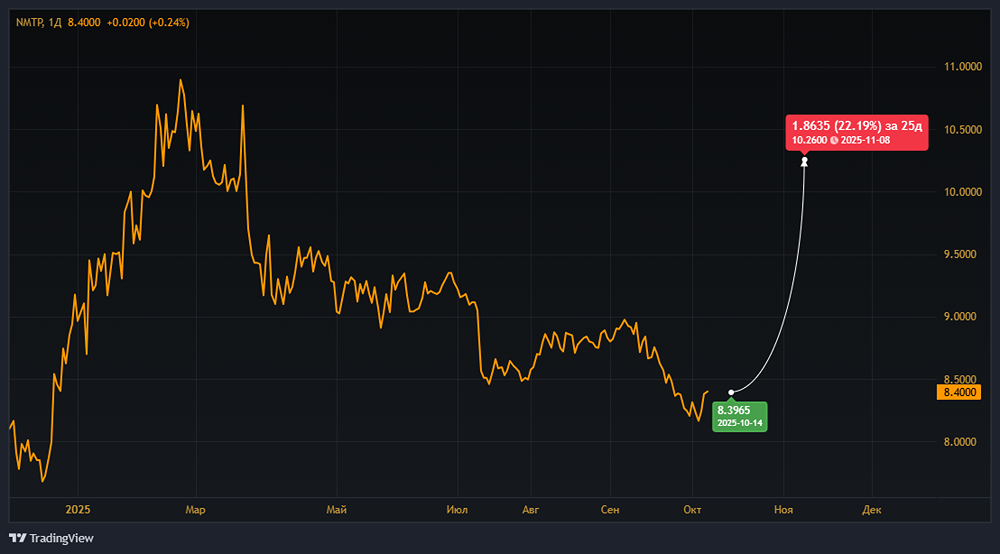The height and width of the screenshot is (554, 1000).
Task: Click the forecast end point marker at 10.2600
Action: click(x=804, y=162)
